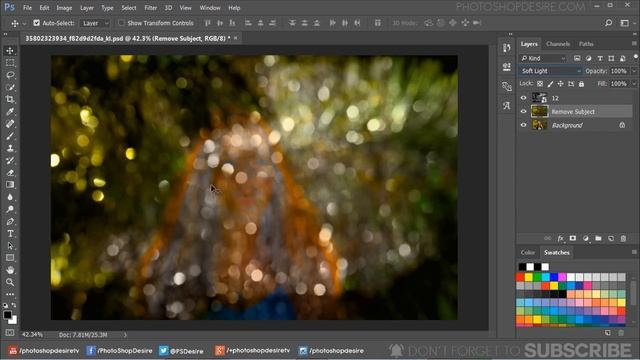The width and height of the screenshot is (640, 360).
Task: Select the Pen tool
Action: pos(10,222)
